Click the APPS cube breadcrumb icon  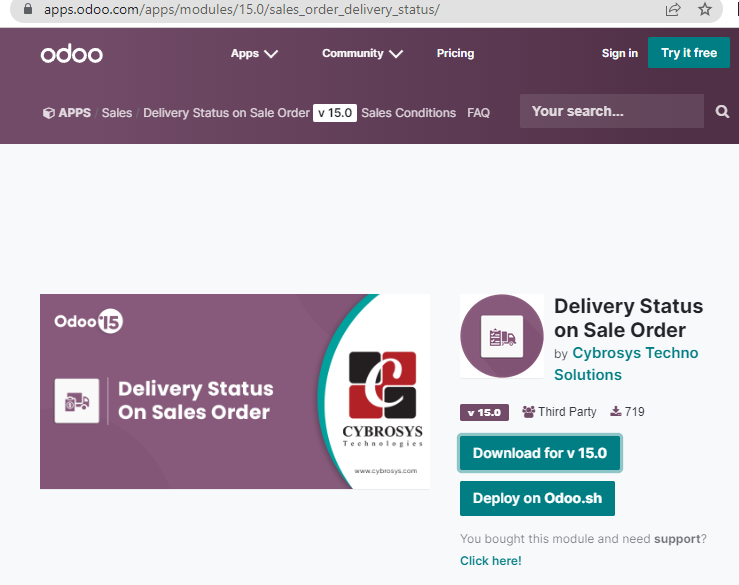click(x=48, y=113)
